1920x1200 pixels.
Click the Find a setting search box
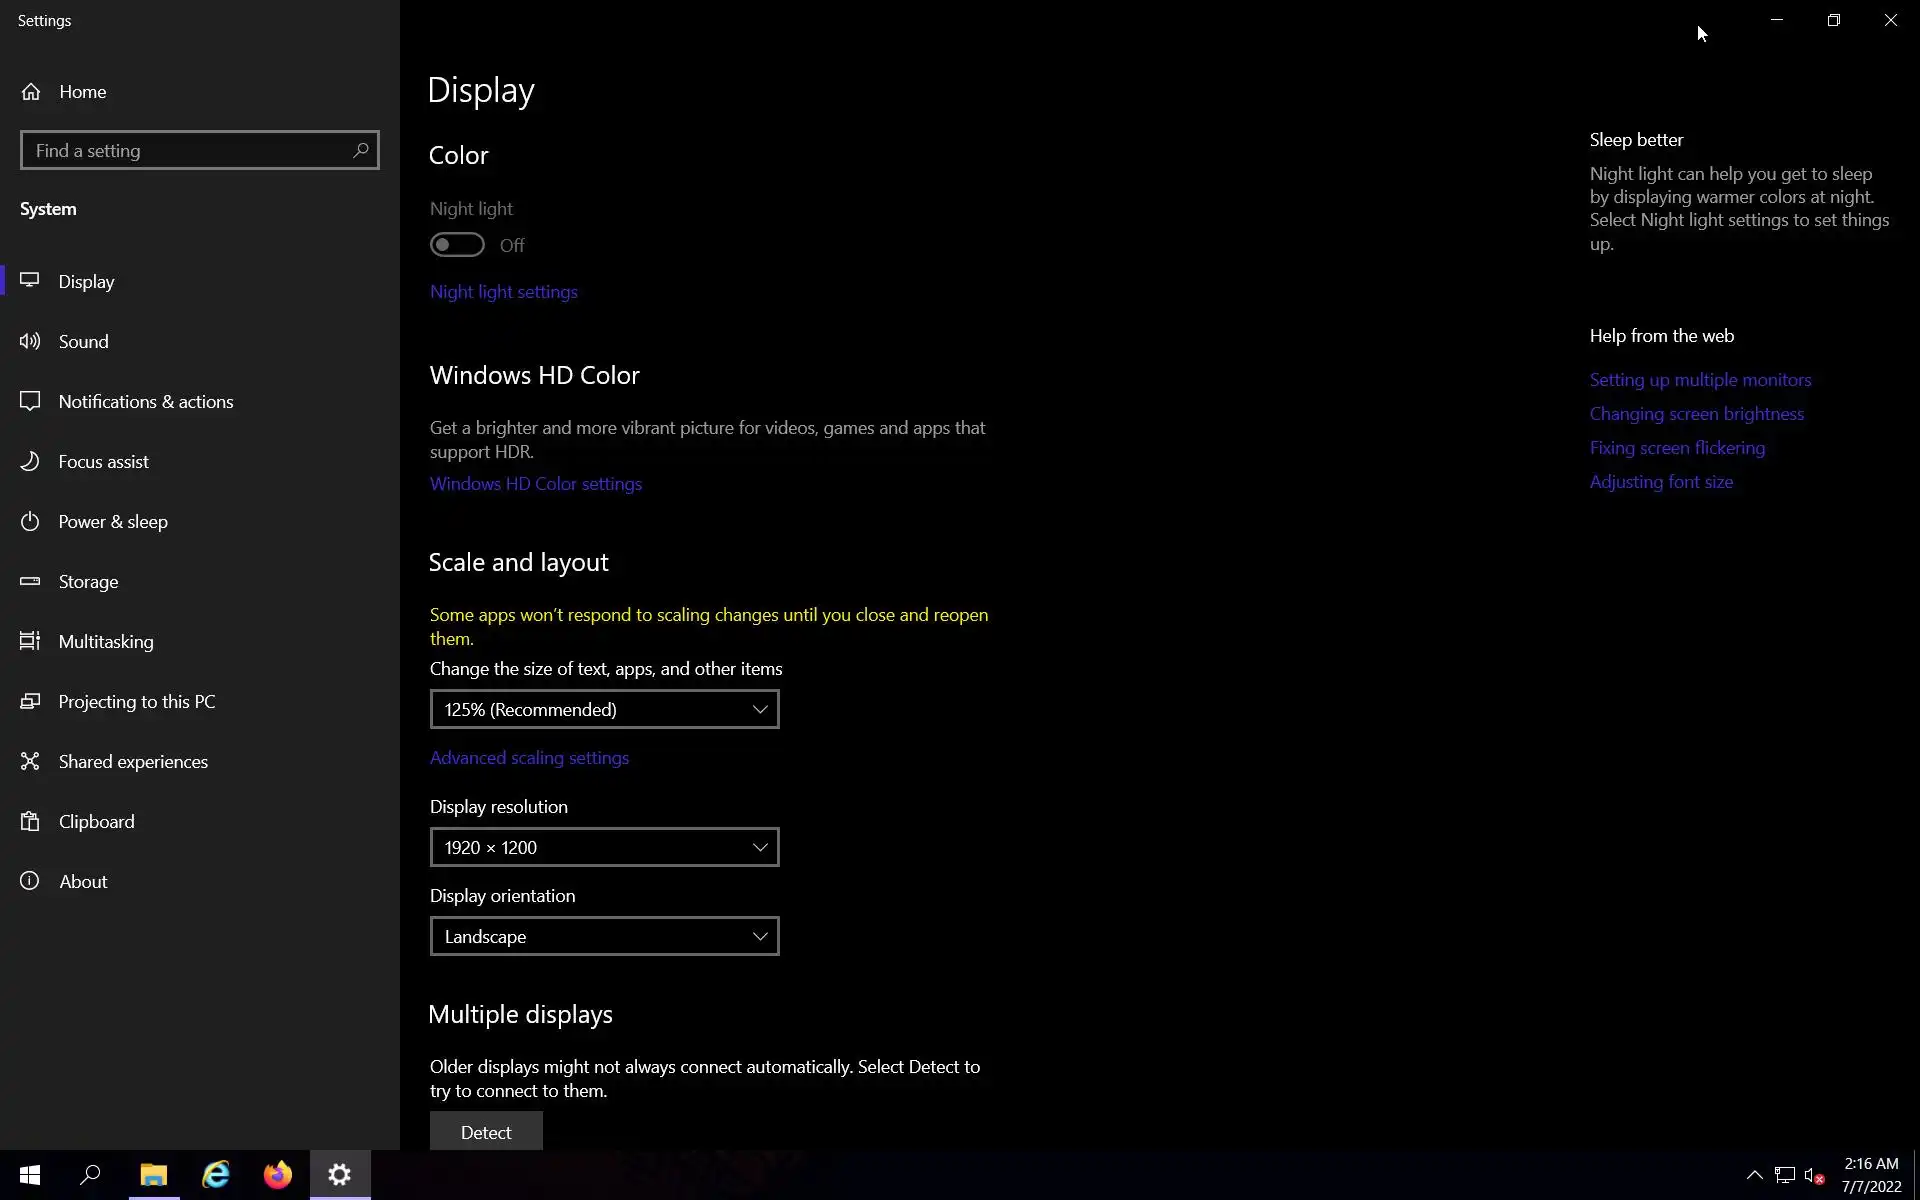tap(185, 150)
